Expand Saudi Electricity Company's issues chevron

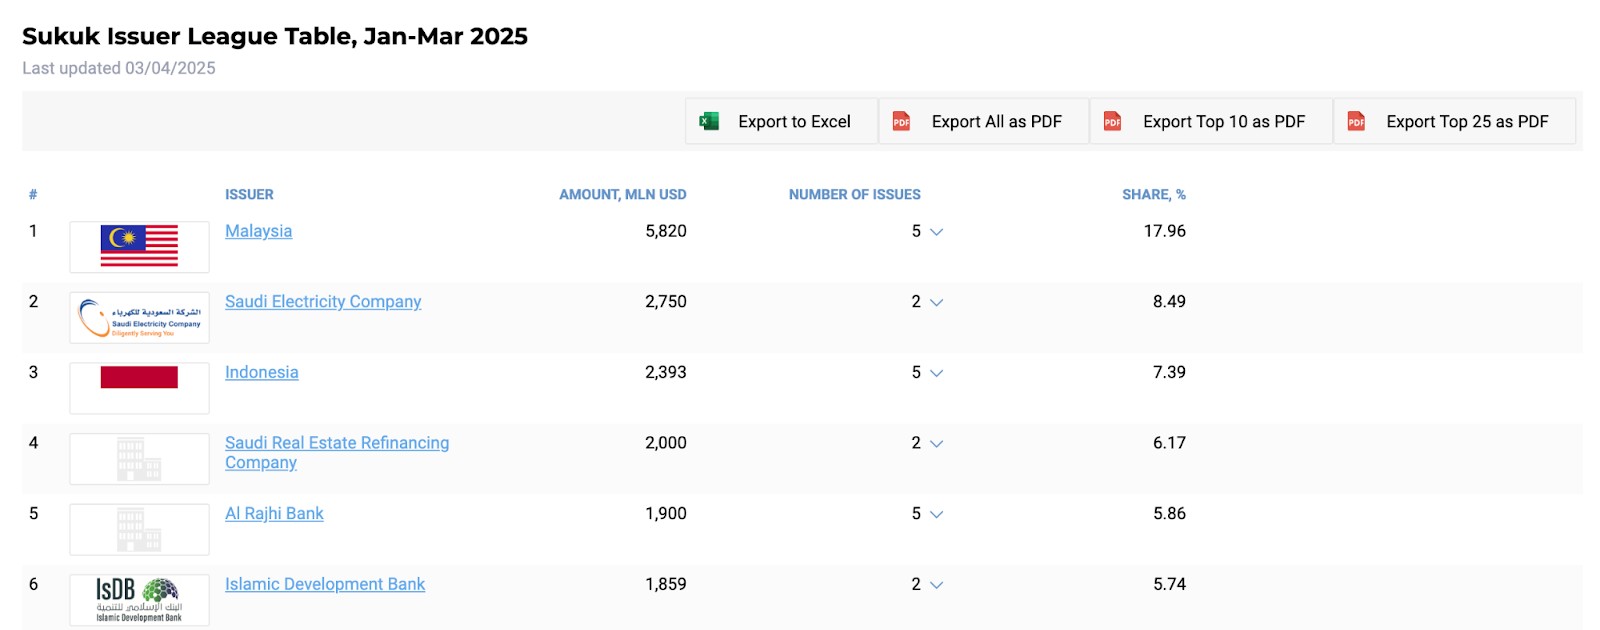coord(936,303)
